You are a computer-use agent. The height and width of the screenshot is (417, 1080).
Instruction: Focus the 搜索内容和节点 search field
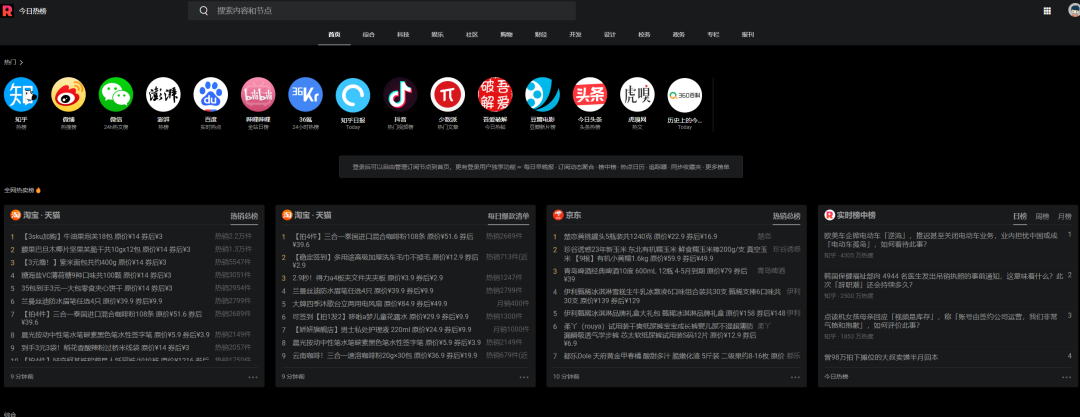point(382,10)
